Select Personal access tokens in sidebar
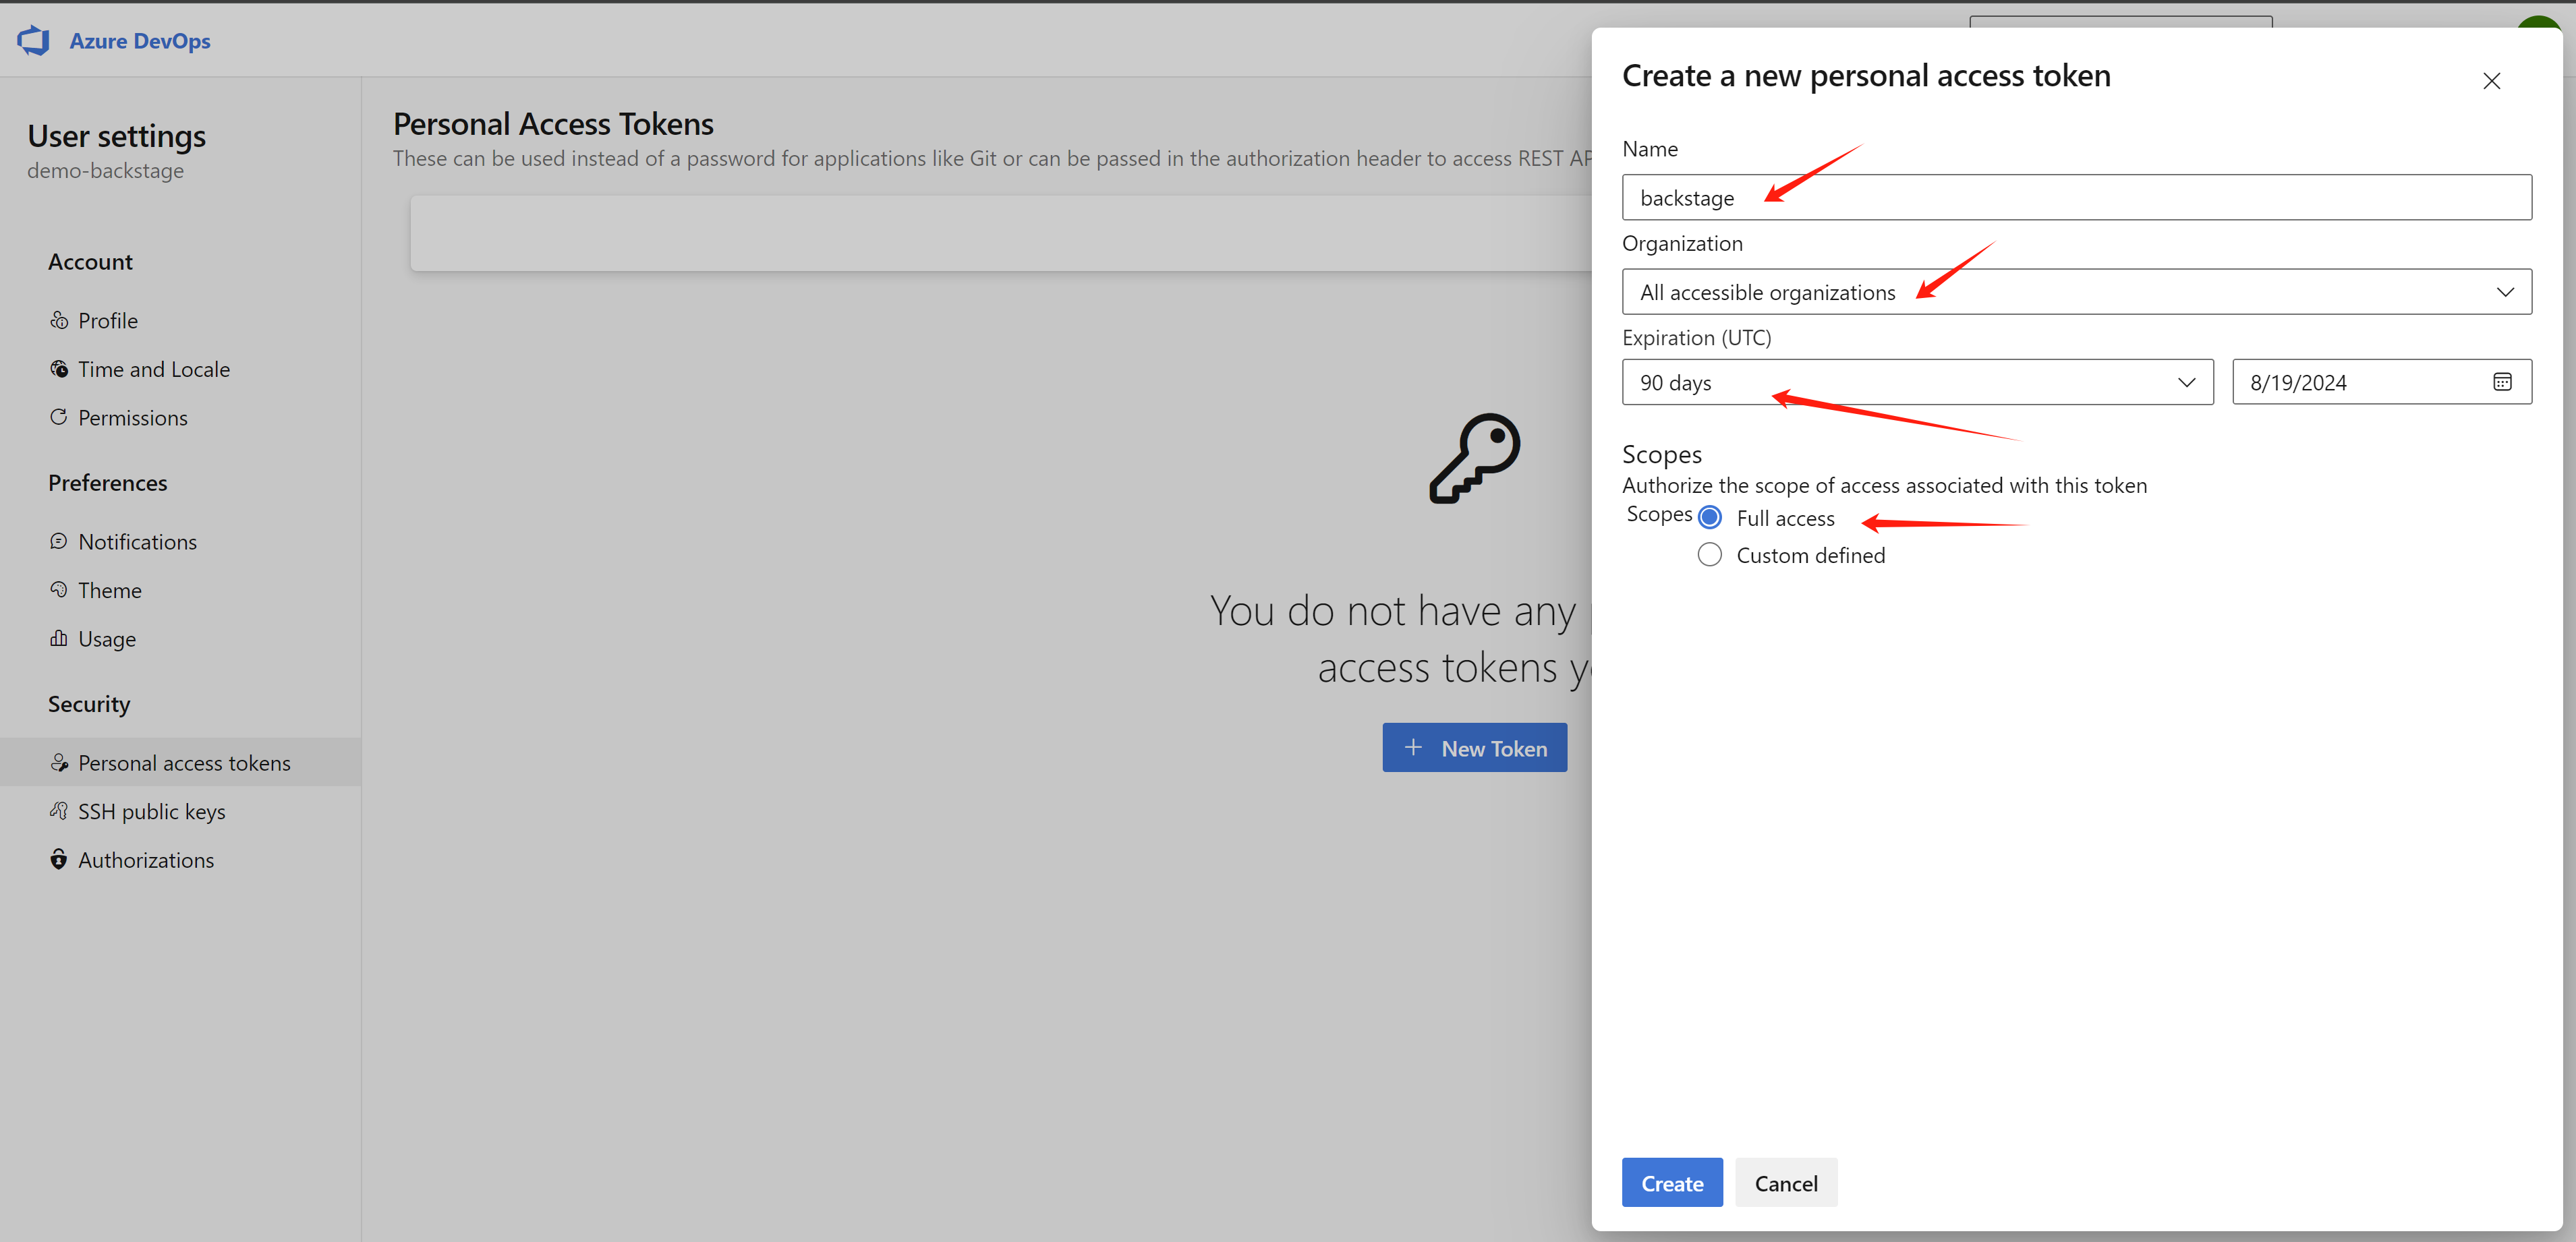The image size is (2576, 1242). 184,763
